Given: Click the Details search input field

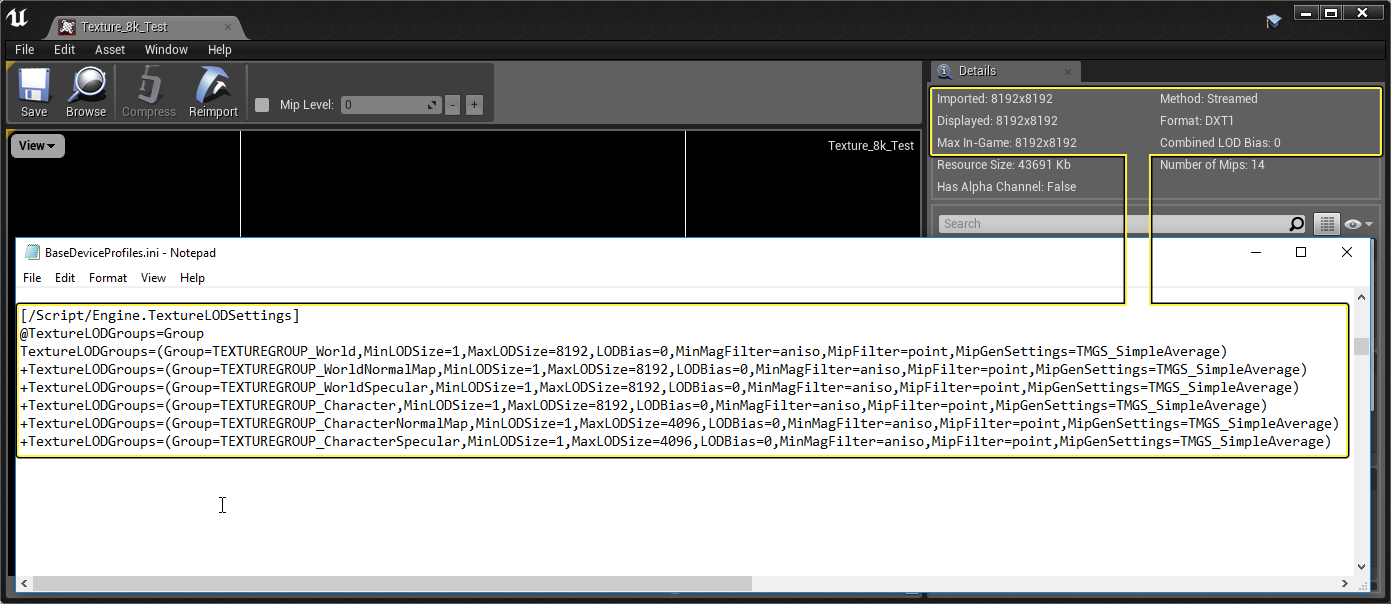Looking at the screenshot, I should point(1112,224).
